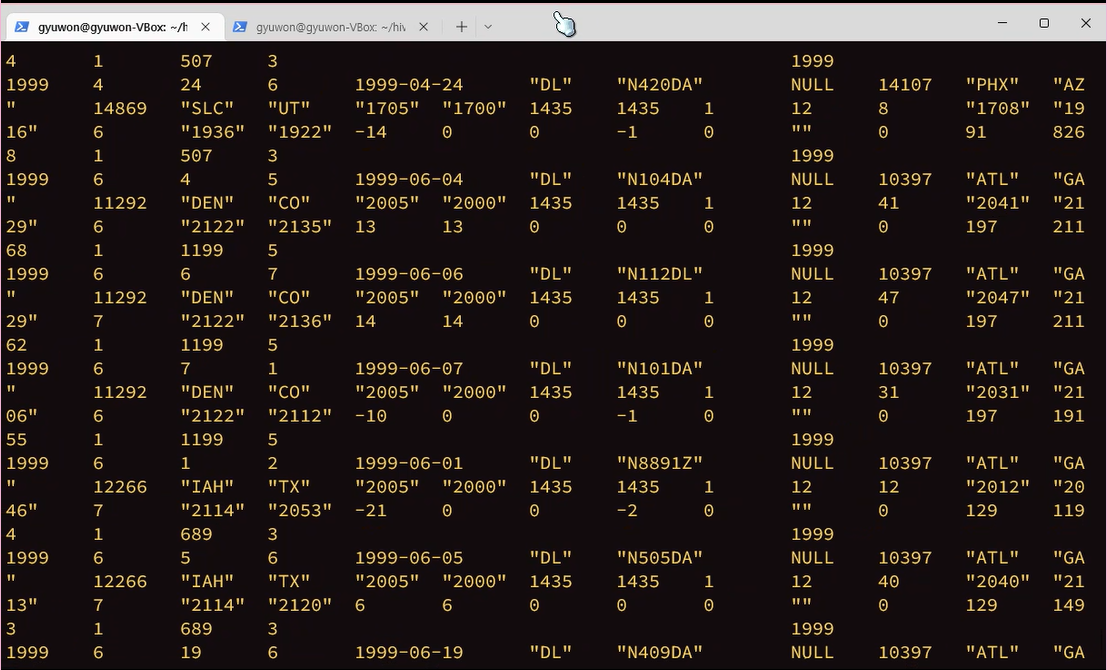Minimize the terminal window
1107x670 pixels.
(1002, 23)
